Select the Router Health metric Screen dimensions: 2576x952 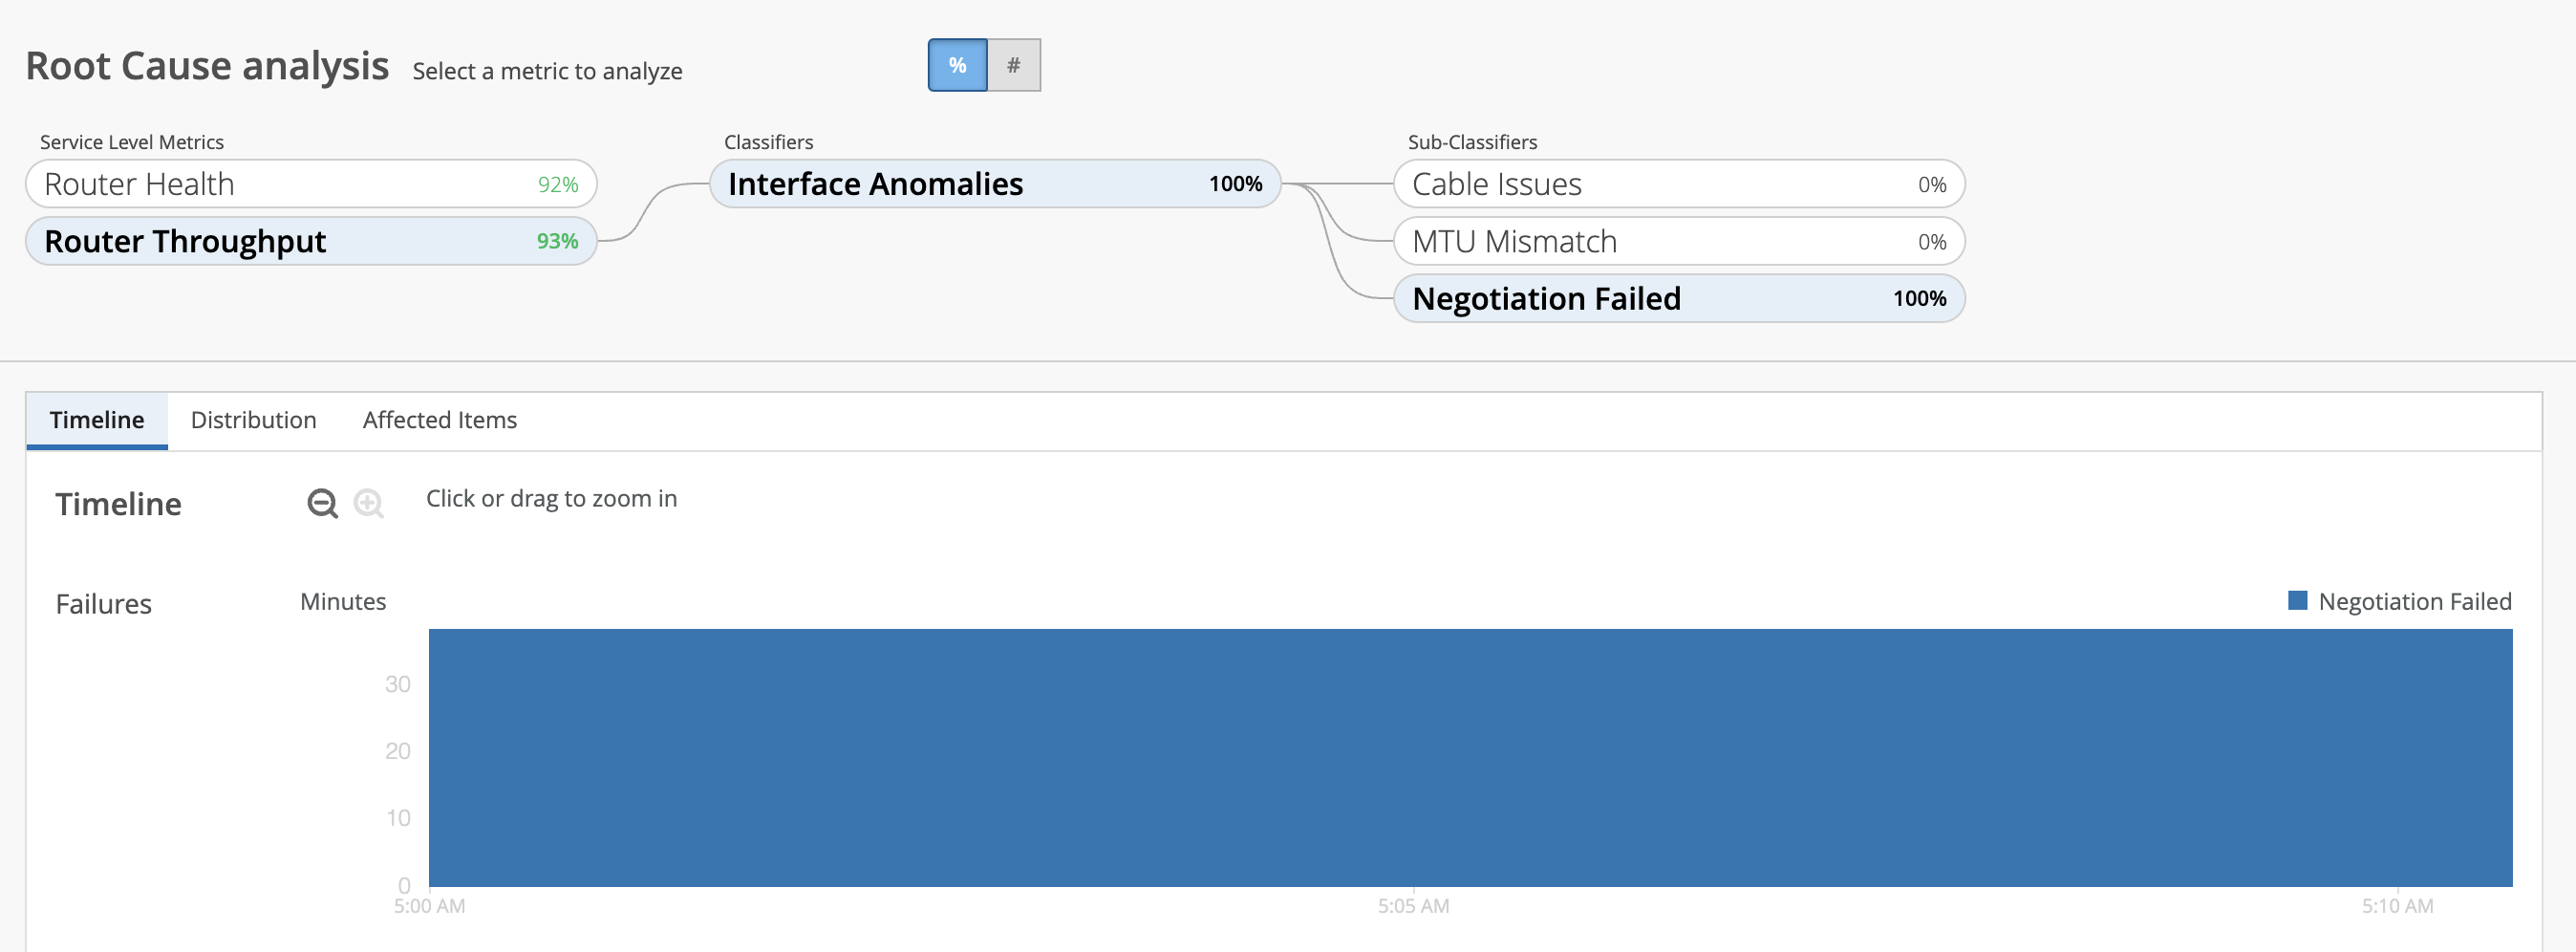pyautogui.click(x=310, y=184)
